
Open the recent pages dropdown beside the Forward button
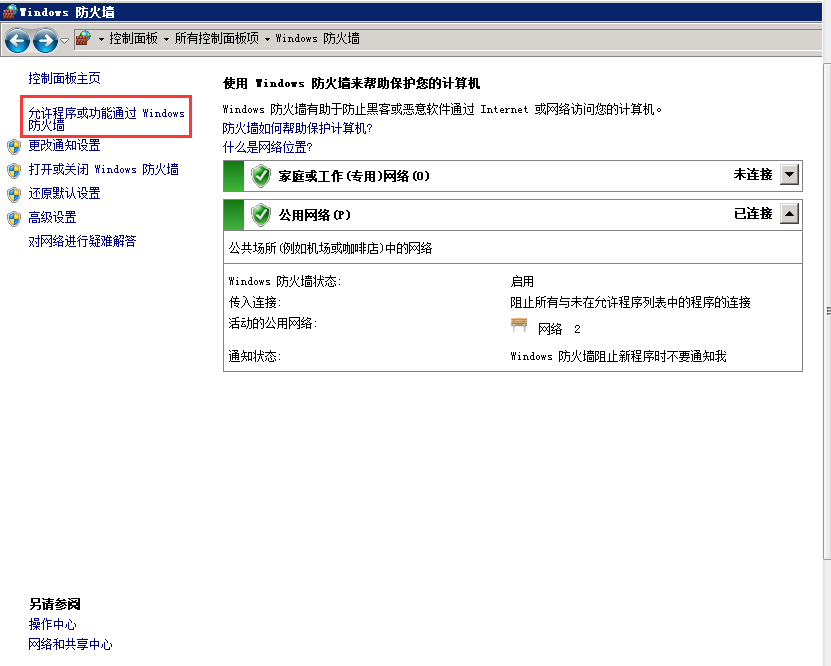click(x=65, y=40)
